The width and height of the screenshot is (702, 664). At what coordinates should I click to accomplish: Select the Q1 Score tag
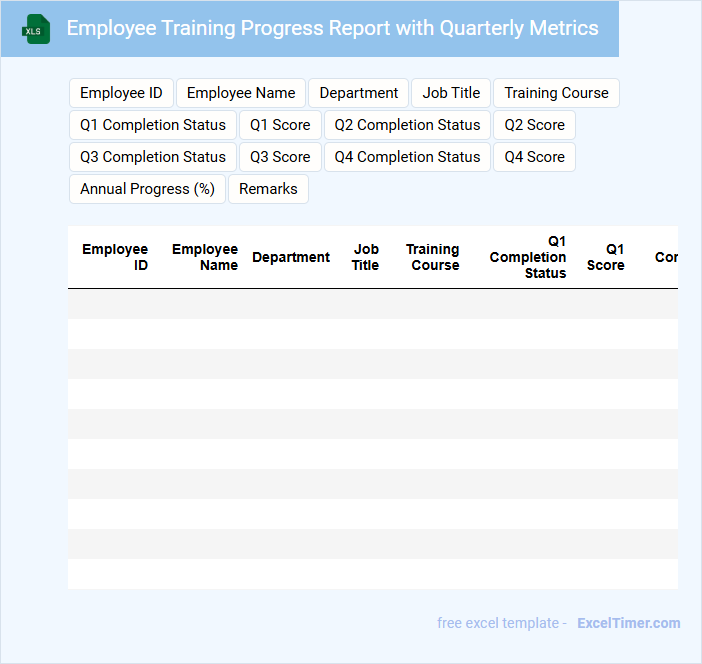point(280,125)
